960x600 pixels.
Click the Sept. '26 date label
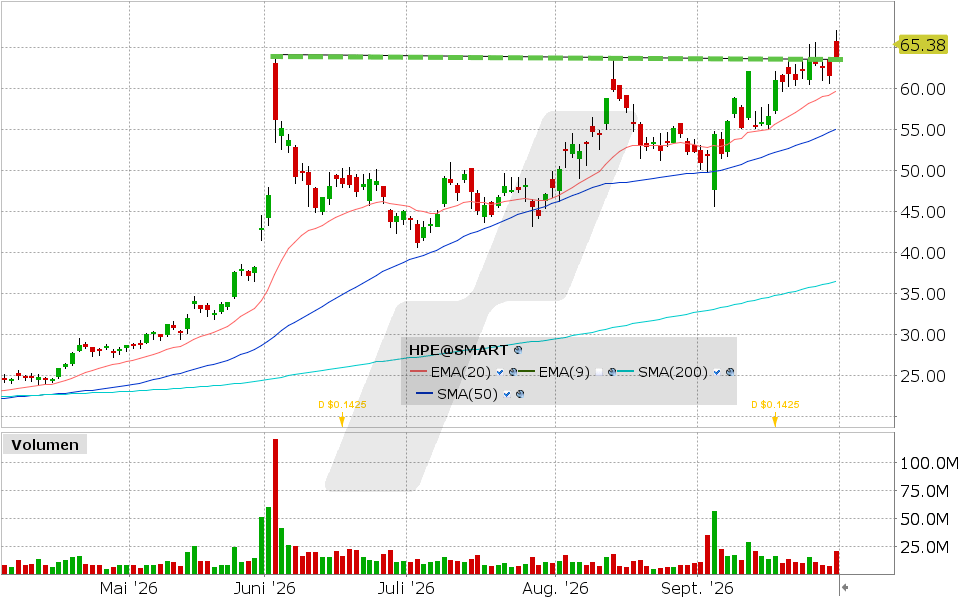(697, 588)
